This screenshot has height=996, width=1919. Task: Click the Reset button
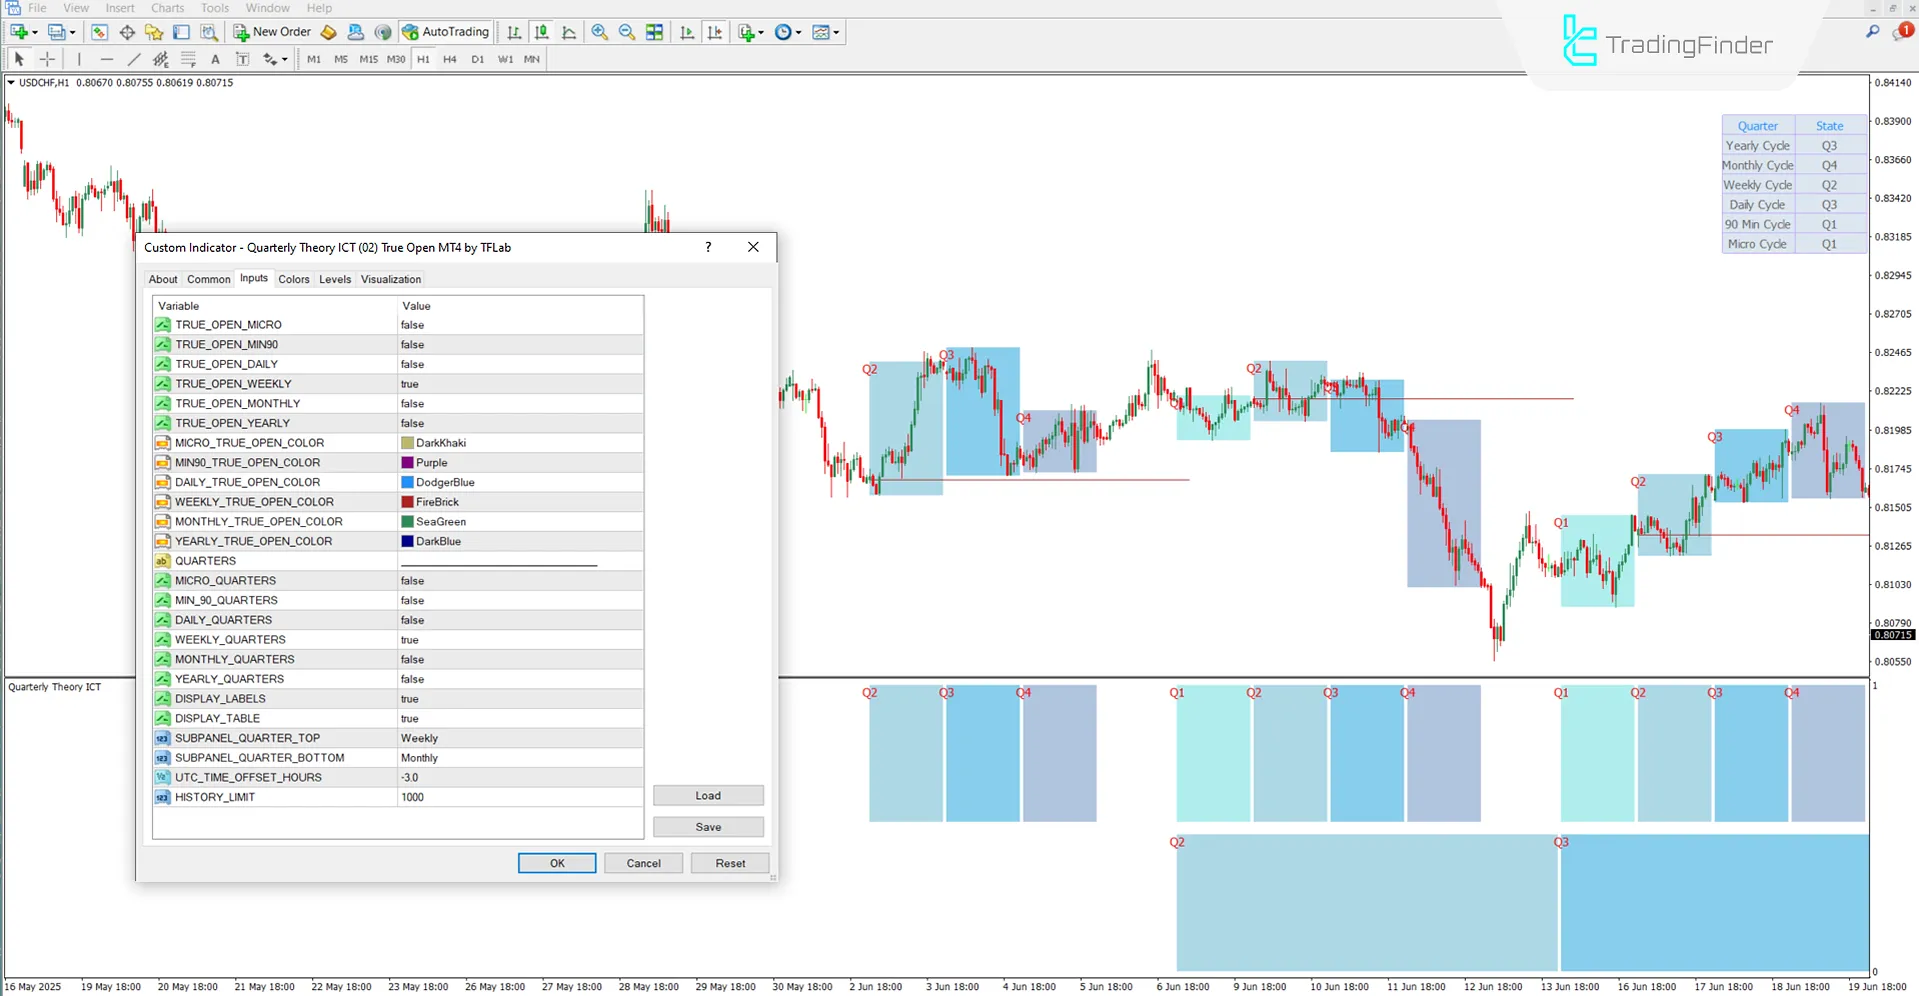(x=730, y=863)
